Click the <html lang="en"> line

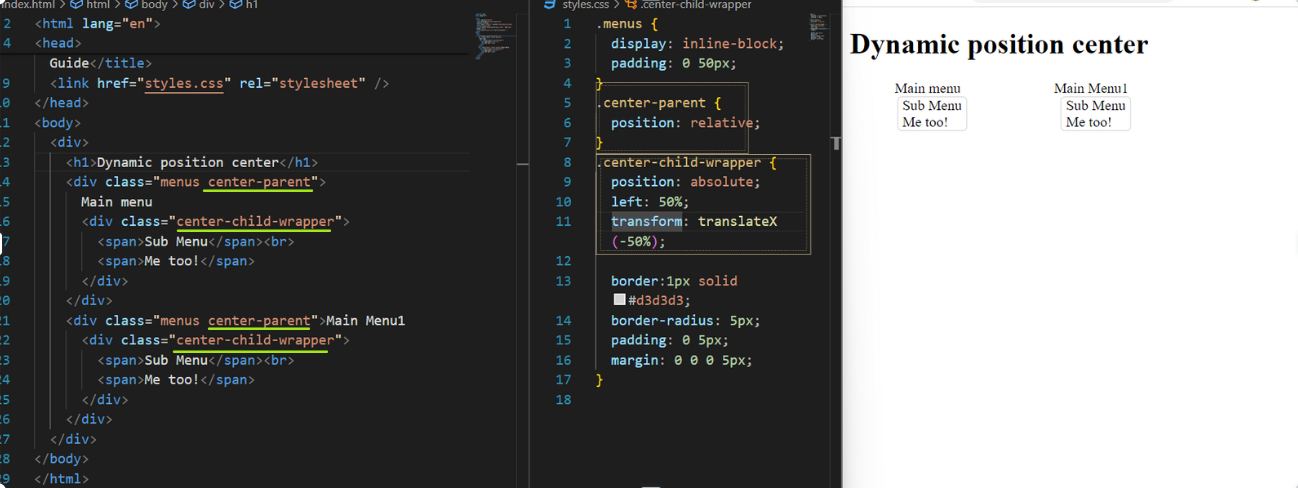click(x=97, y=23)
